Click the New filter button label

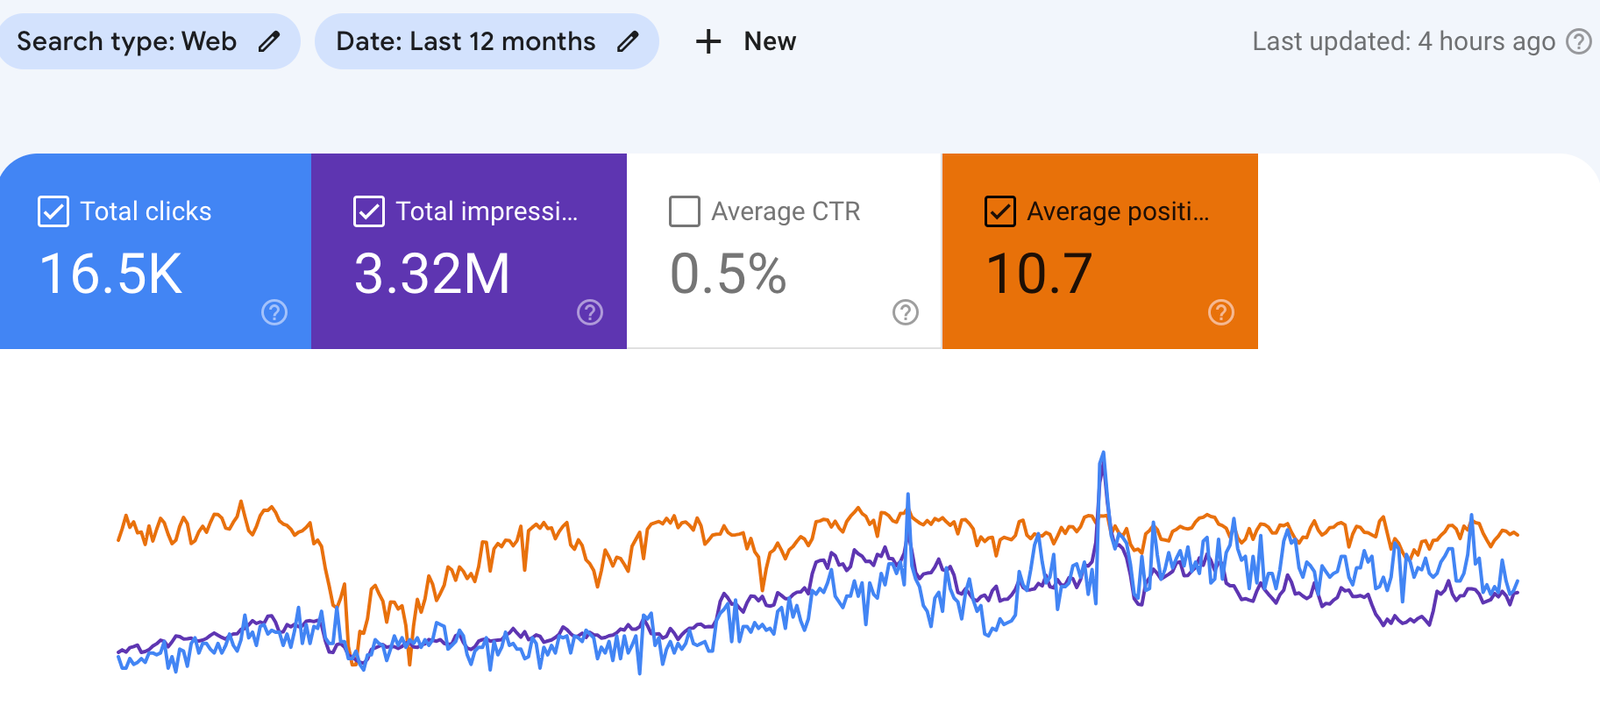coord(769,41)
